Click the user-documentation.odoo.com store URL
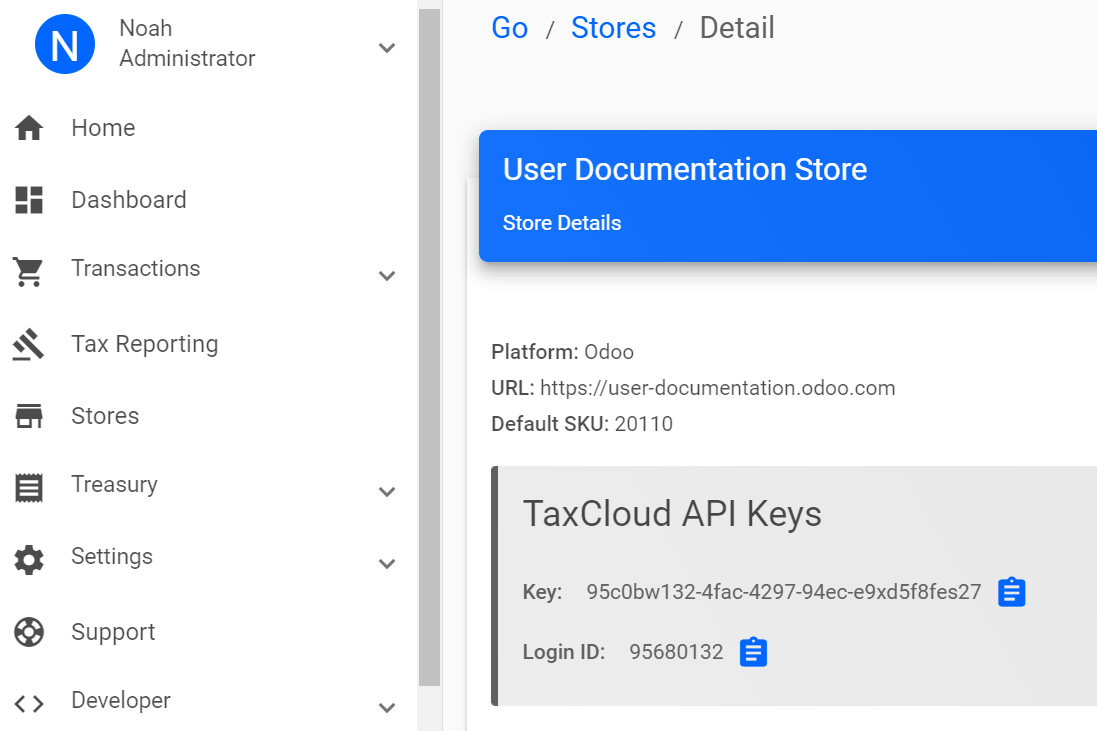Screen dimensions: 1097x731 click(x=716, y=388)
